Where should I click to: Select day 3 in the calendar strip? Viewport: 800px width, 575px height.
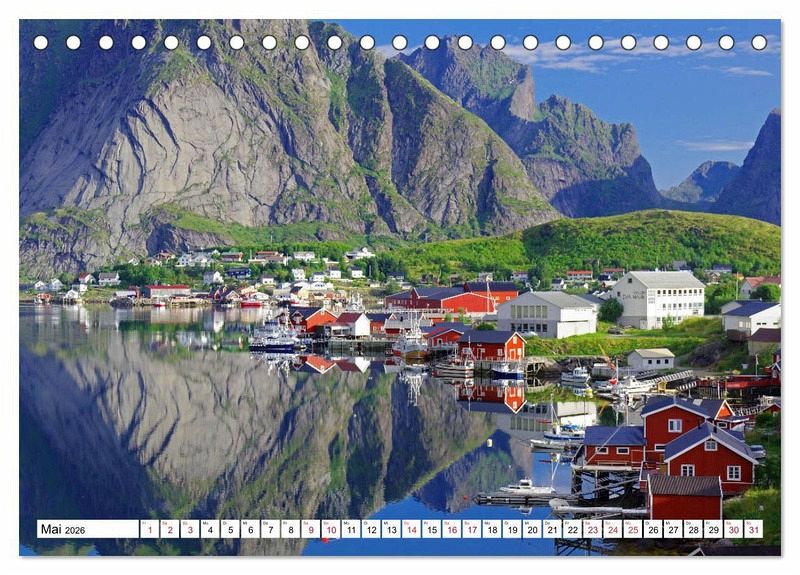coord(190,529)
